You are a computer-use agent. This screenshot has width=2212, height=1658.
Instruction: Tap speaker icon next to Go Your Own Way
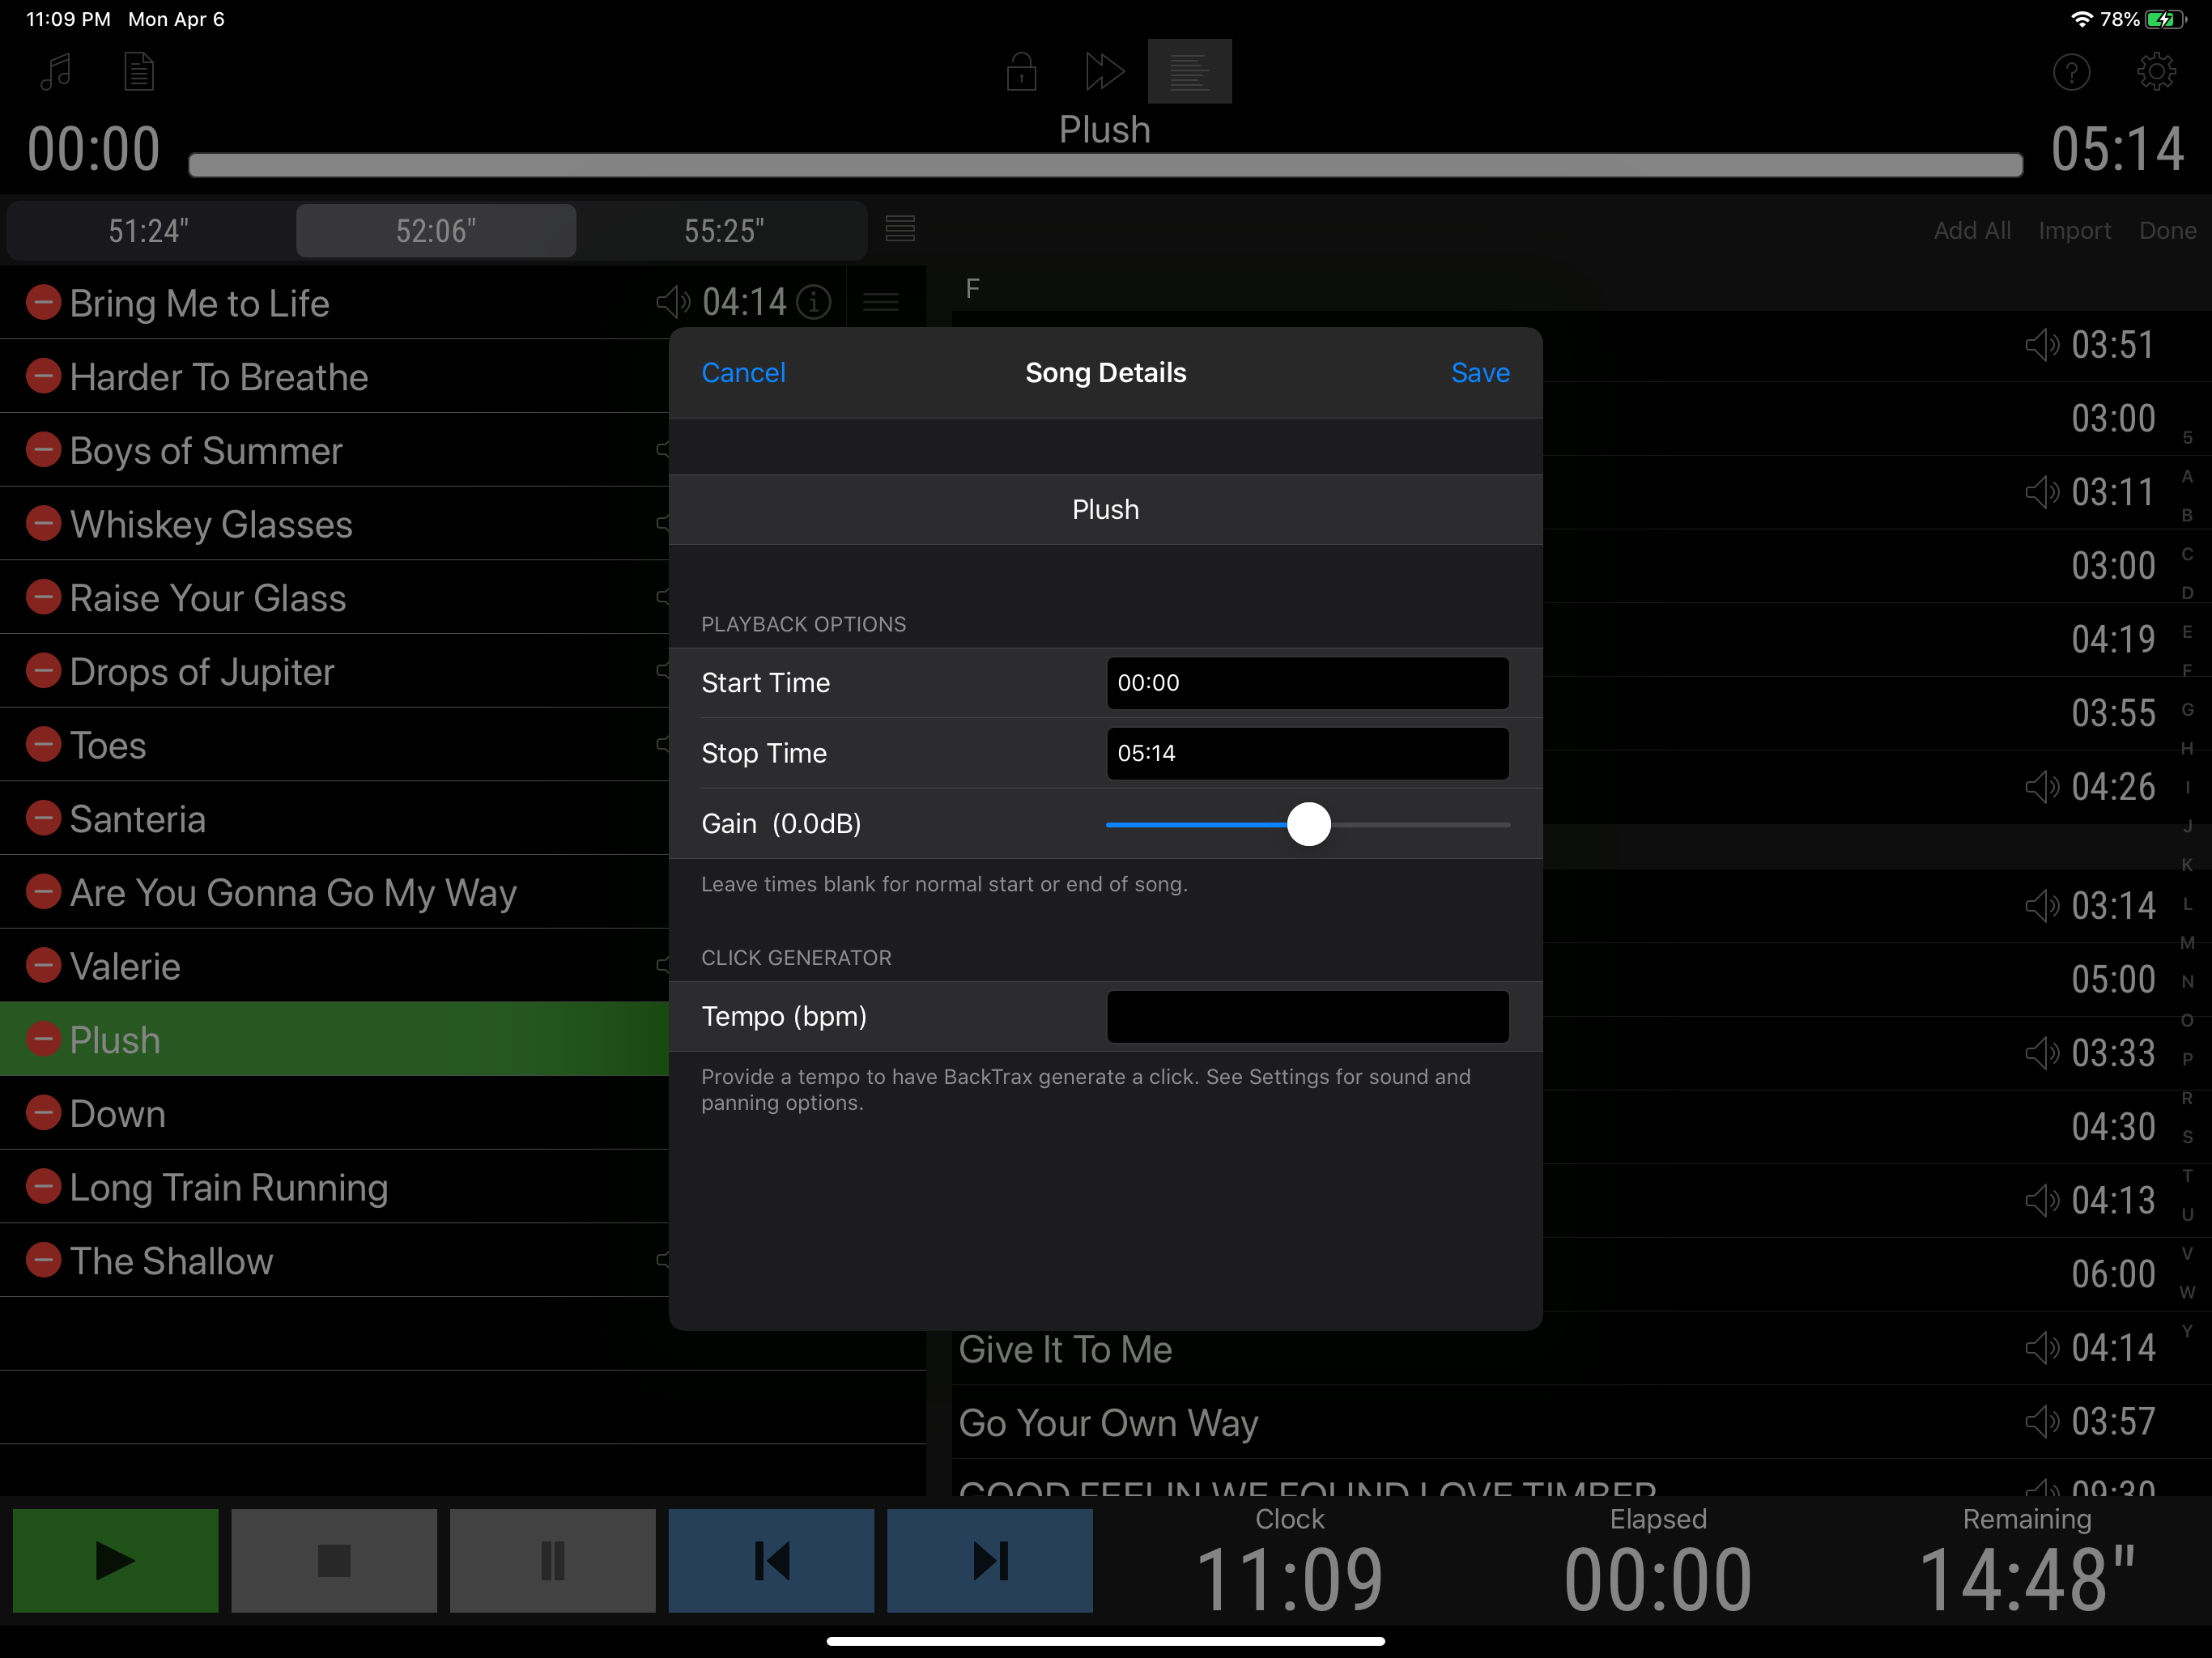[x=2042, y=1421]
